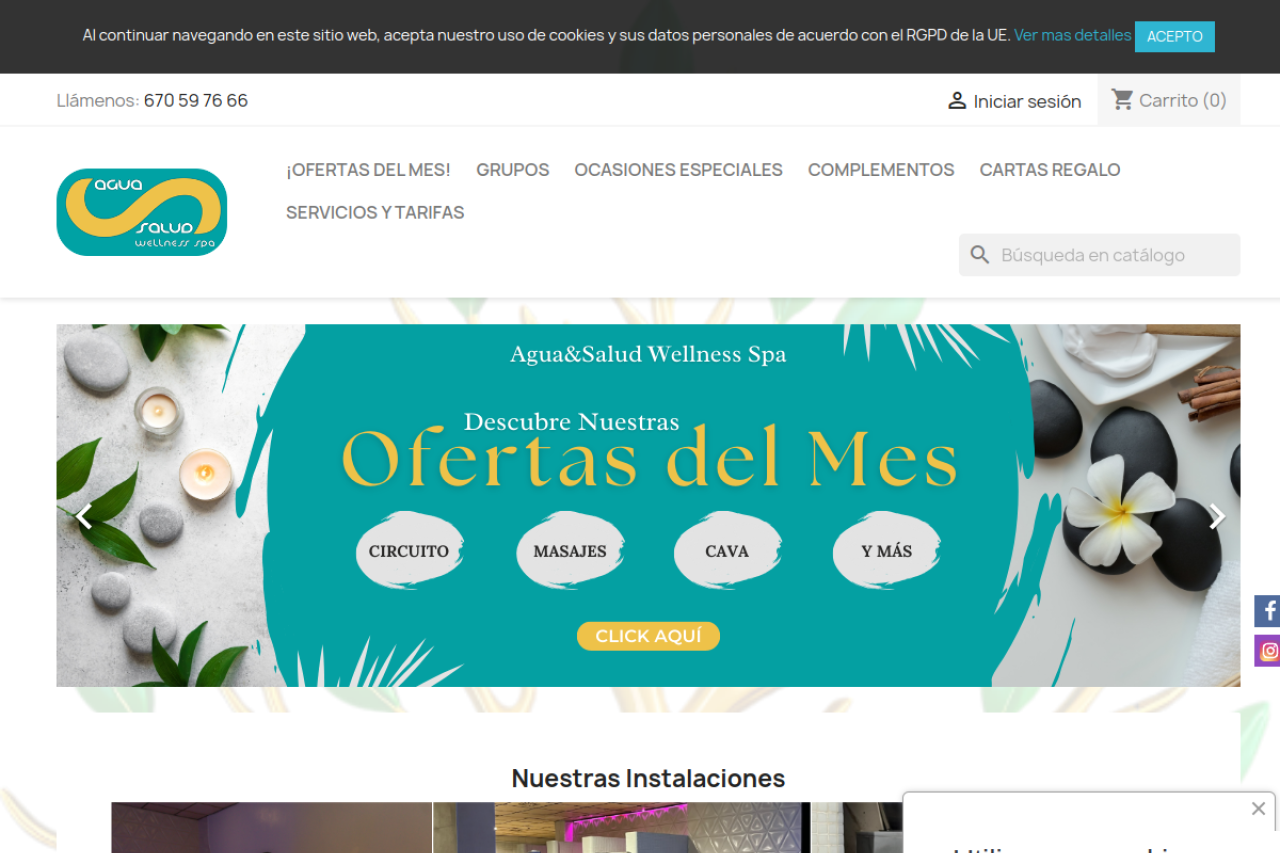1280x853 pixels.
Task: Go to the previous carousel slide arrow
Action: [x=84, y=517]
